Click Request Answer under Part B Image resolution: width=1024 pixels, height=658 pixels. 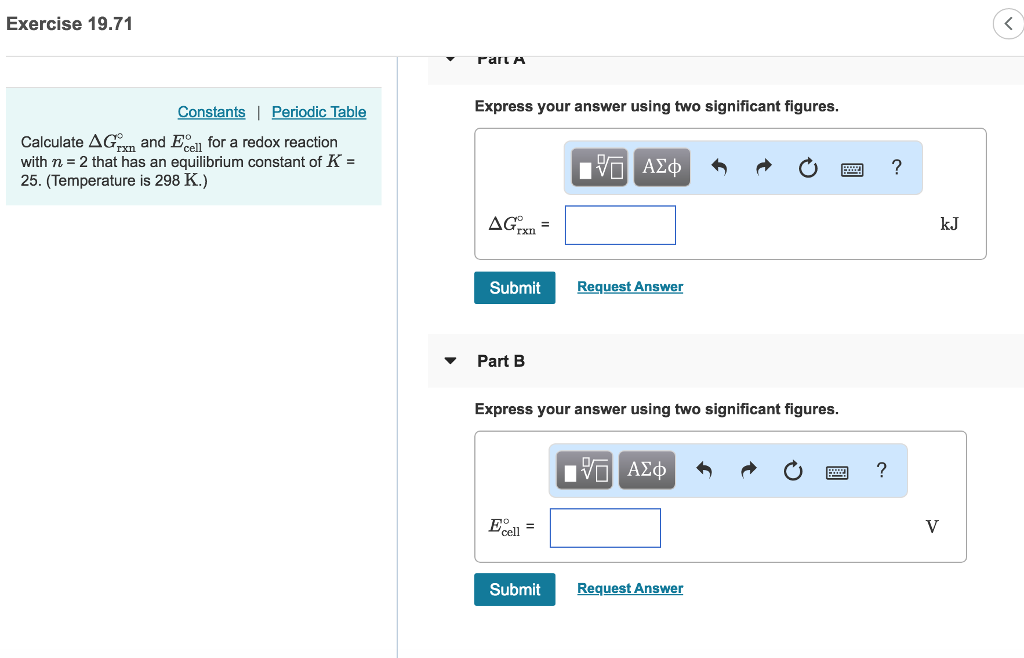coord(629,588)
